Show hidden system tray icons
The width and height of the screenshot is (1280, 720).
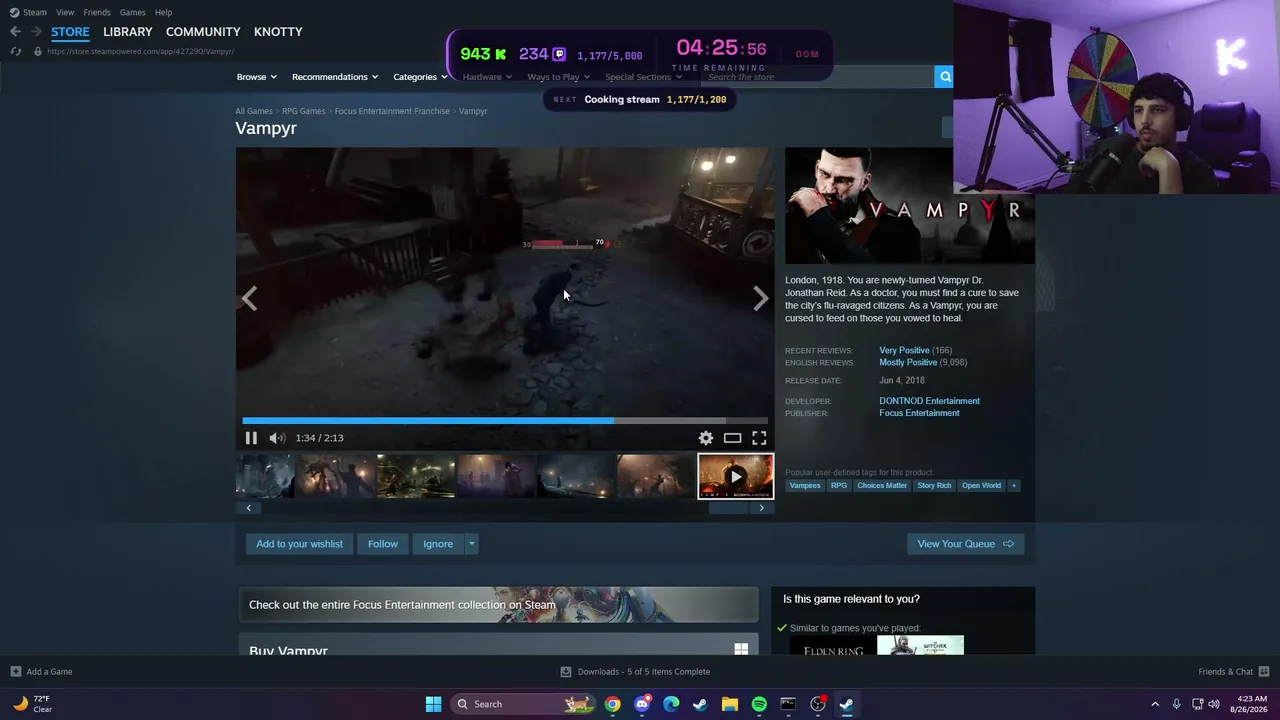(x=1155, y=704)
